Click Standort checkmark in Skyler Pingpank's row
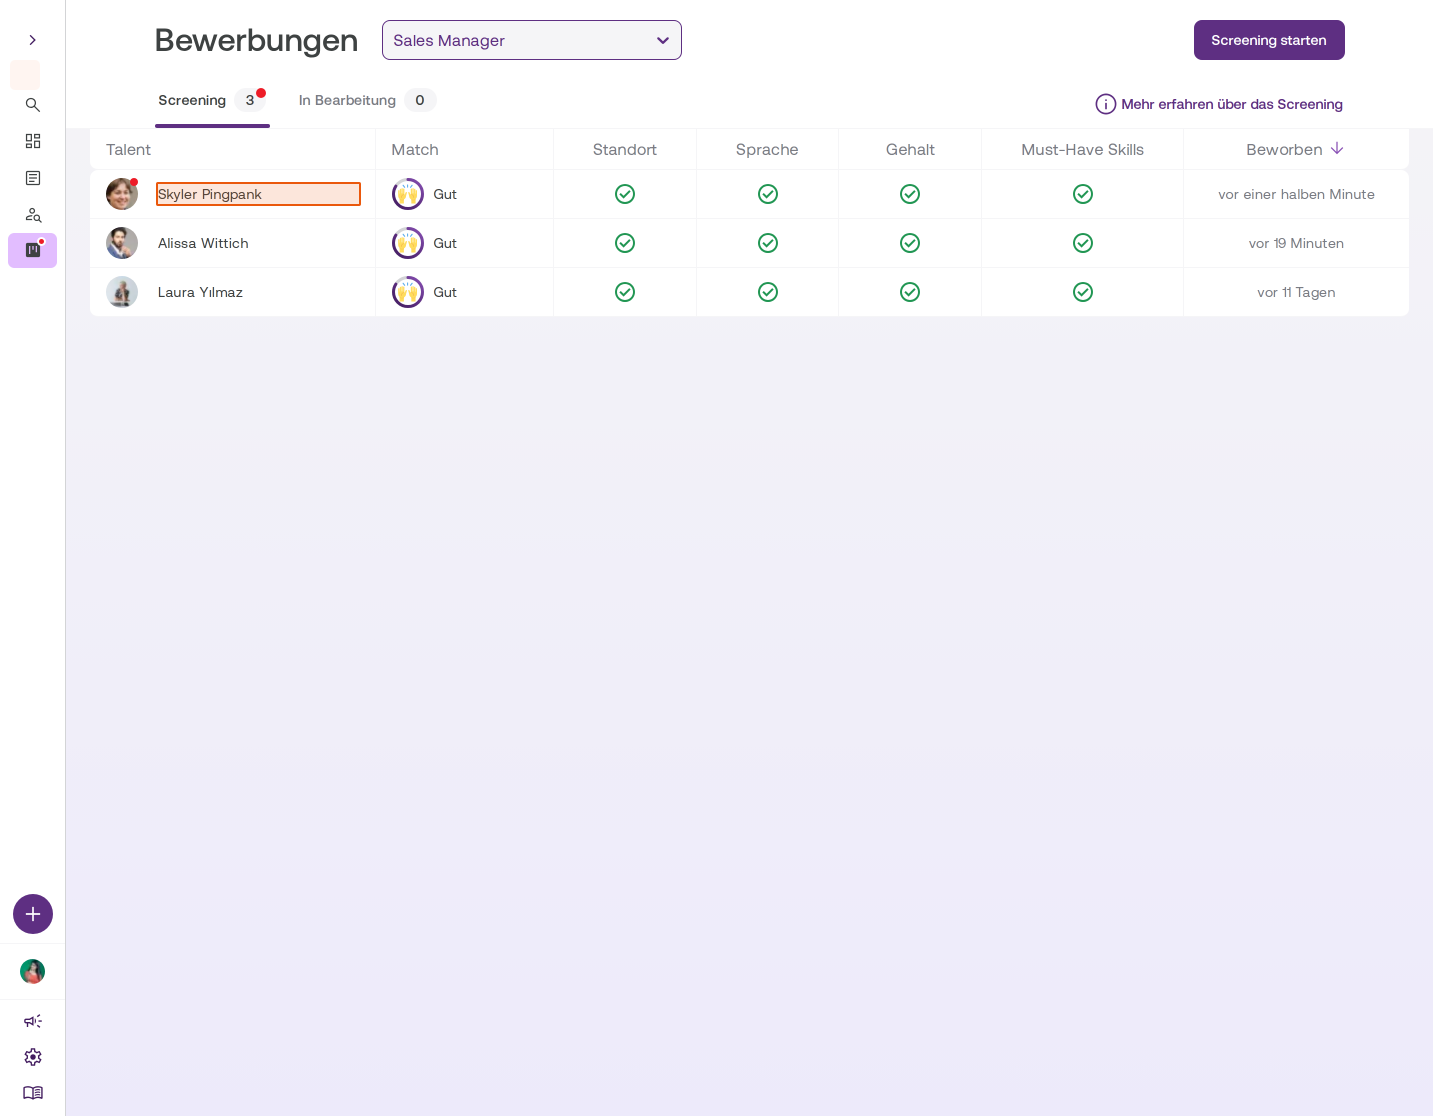This screenshot has height=1116, width=1433. (625, 194)
